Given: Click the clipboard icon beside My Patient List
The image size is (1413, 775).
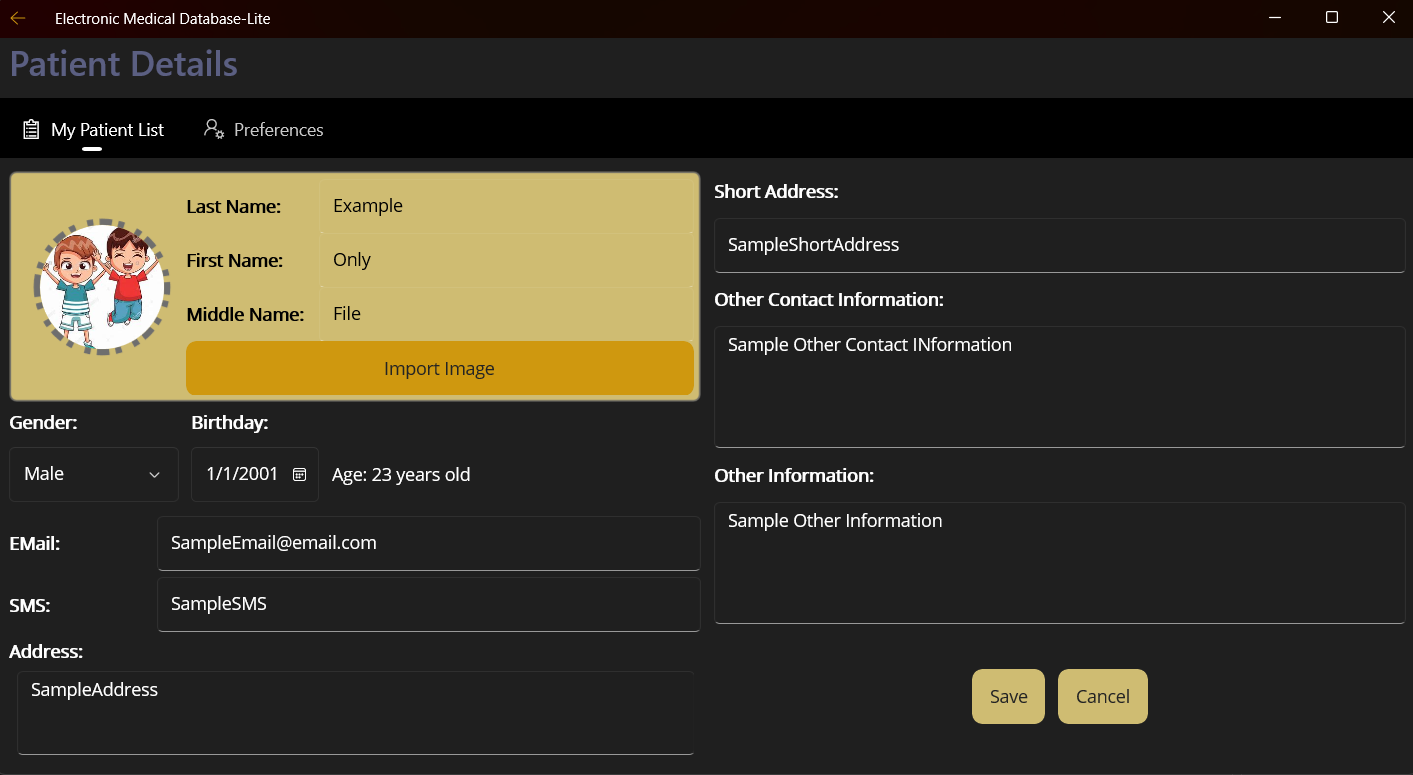Looking at the screenshot, I should click(x=29, y=128).
